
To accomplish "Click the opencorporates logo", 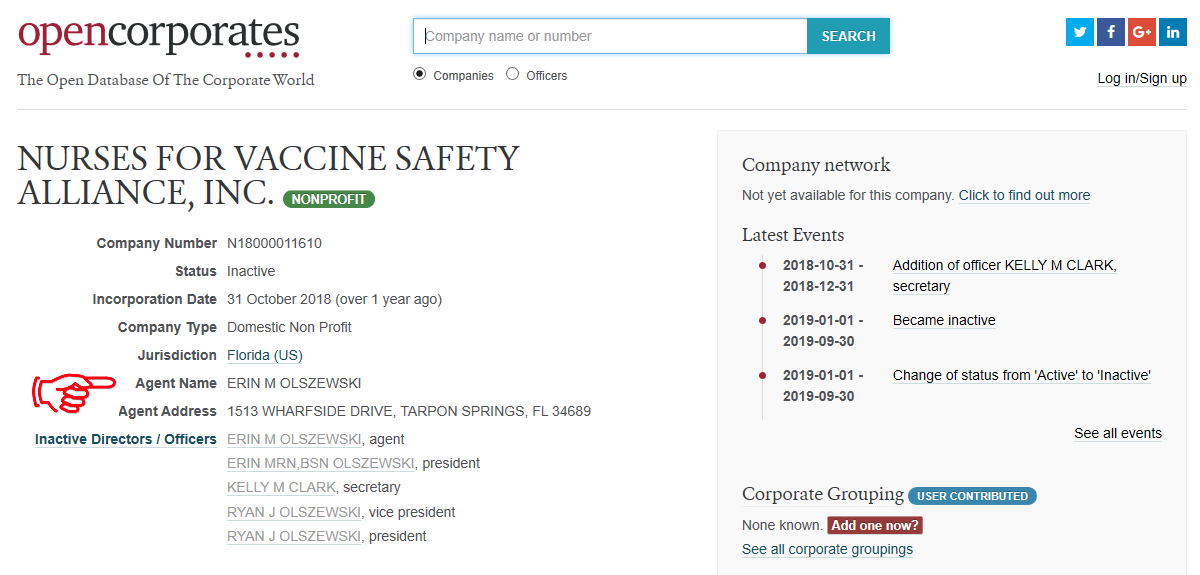I will click(158, 36).
